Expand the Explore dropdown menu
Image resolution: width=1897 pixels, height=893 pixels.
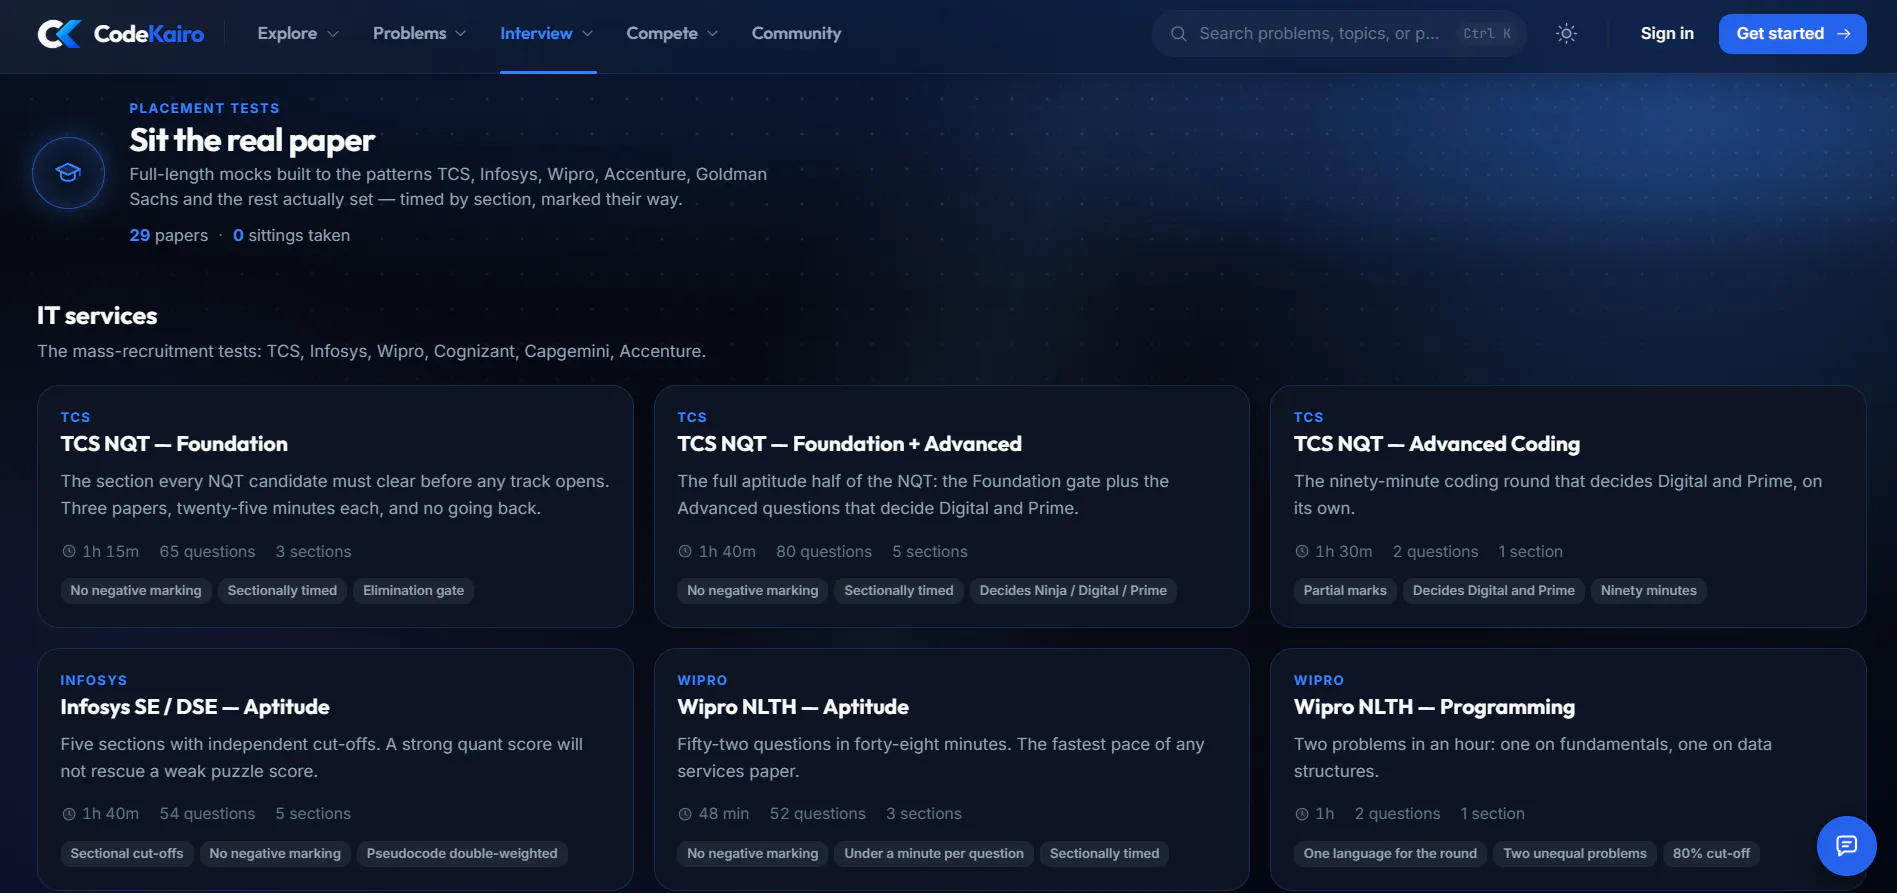[x=298, y=34]
